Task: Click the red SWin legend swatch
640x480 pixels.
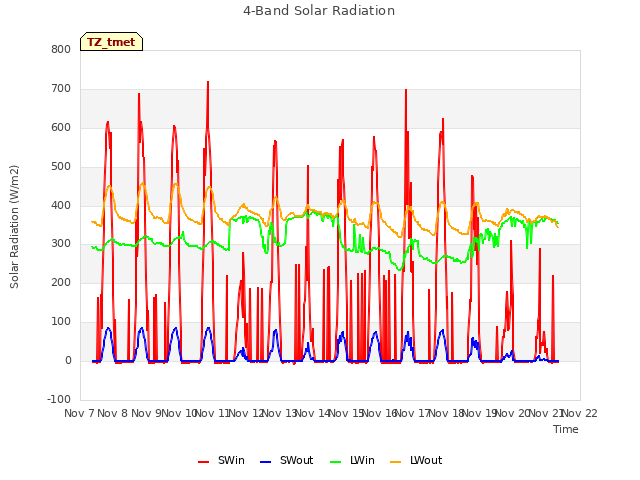Action: coord(203,462)
